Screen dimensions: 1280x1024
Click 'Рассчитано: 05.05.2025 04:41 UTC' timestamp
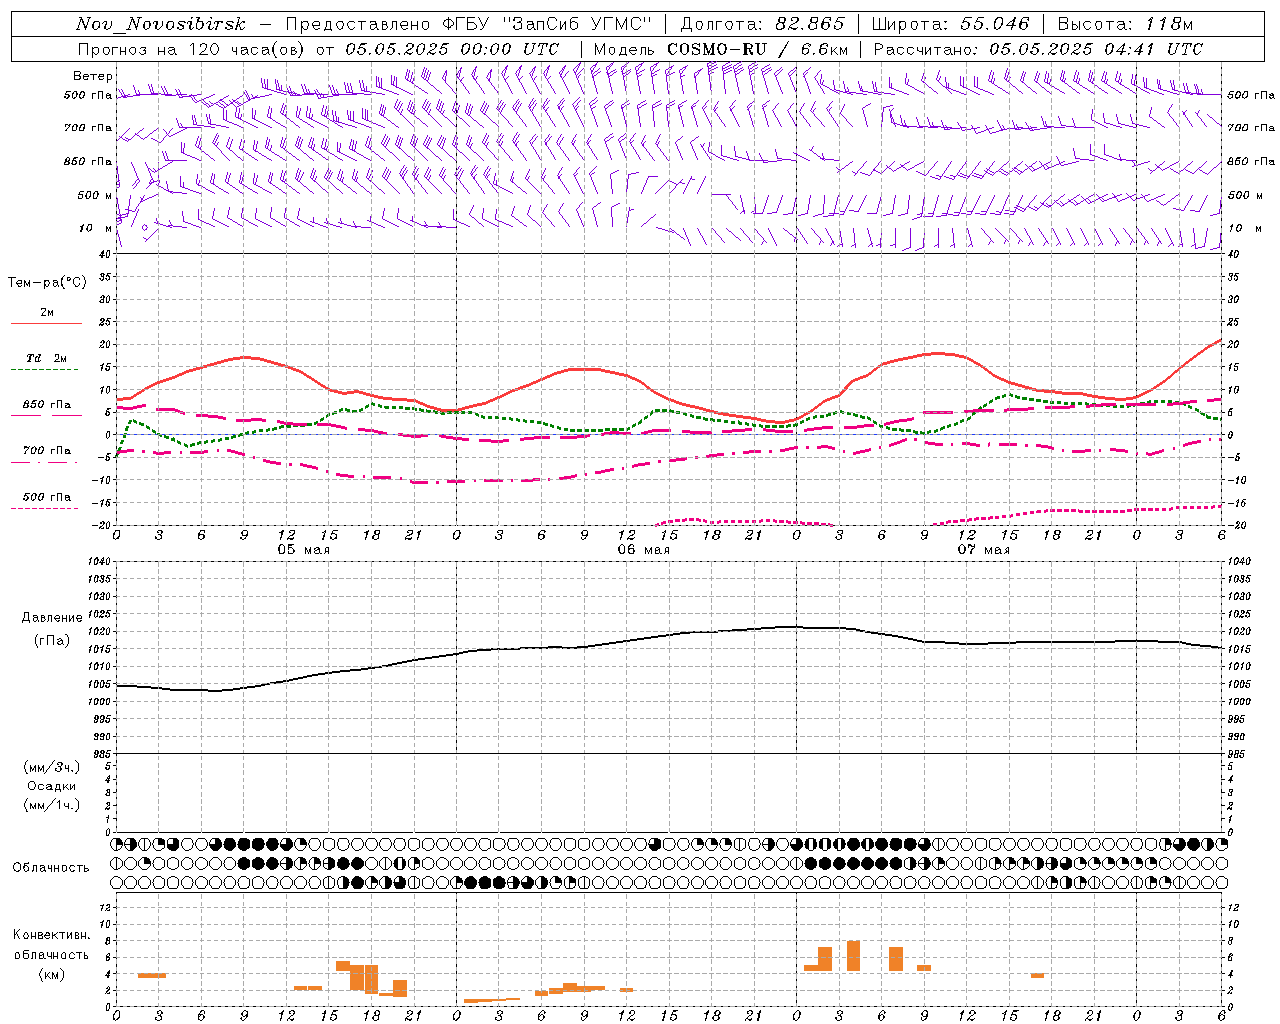[x=1038, y=49]
